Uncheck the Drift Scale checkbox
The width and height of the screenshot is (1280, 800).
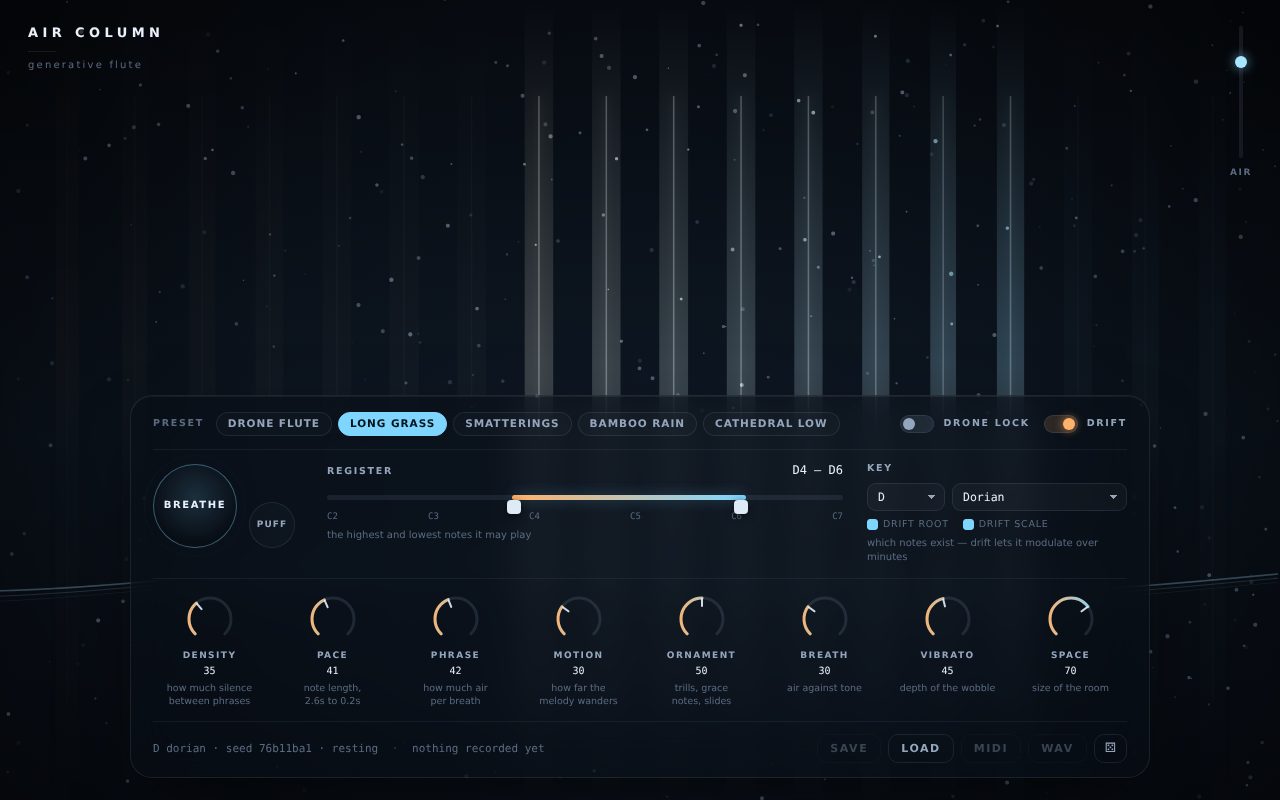click(968, 524)
